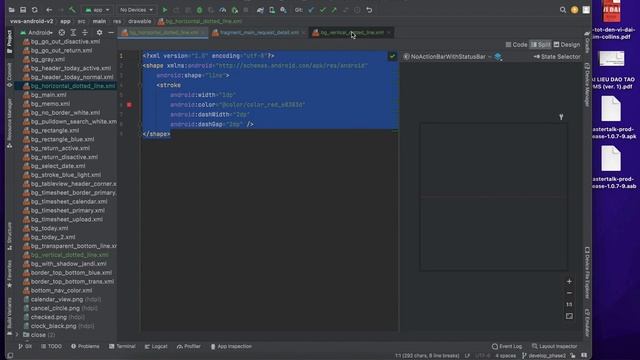This screenshot has height=360, width=640.
Task: Switch editor to Code view
Action: point(516,44)
